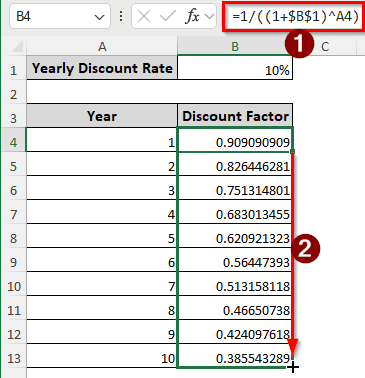Click the cell with 0.620921323
This screenshot has height=378, width=365.
235,236
